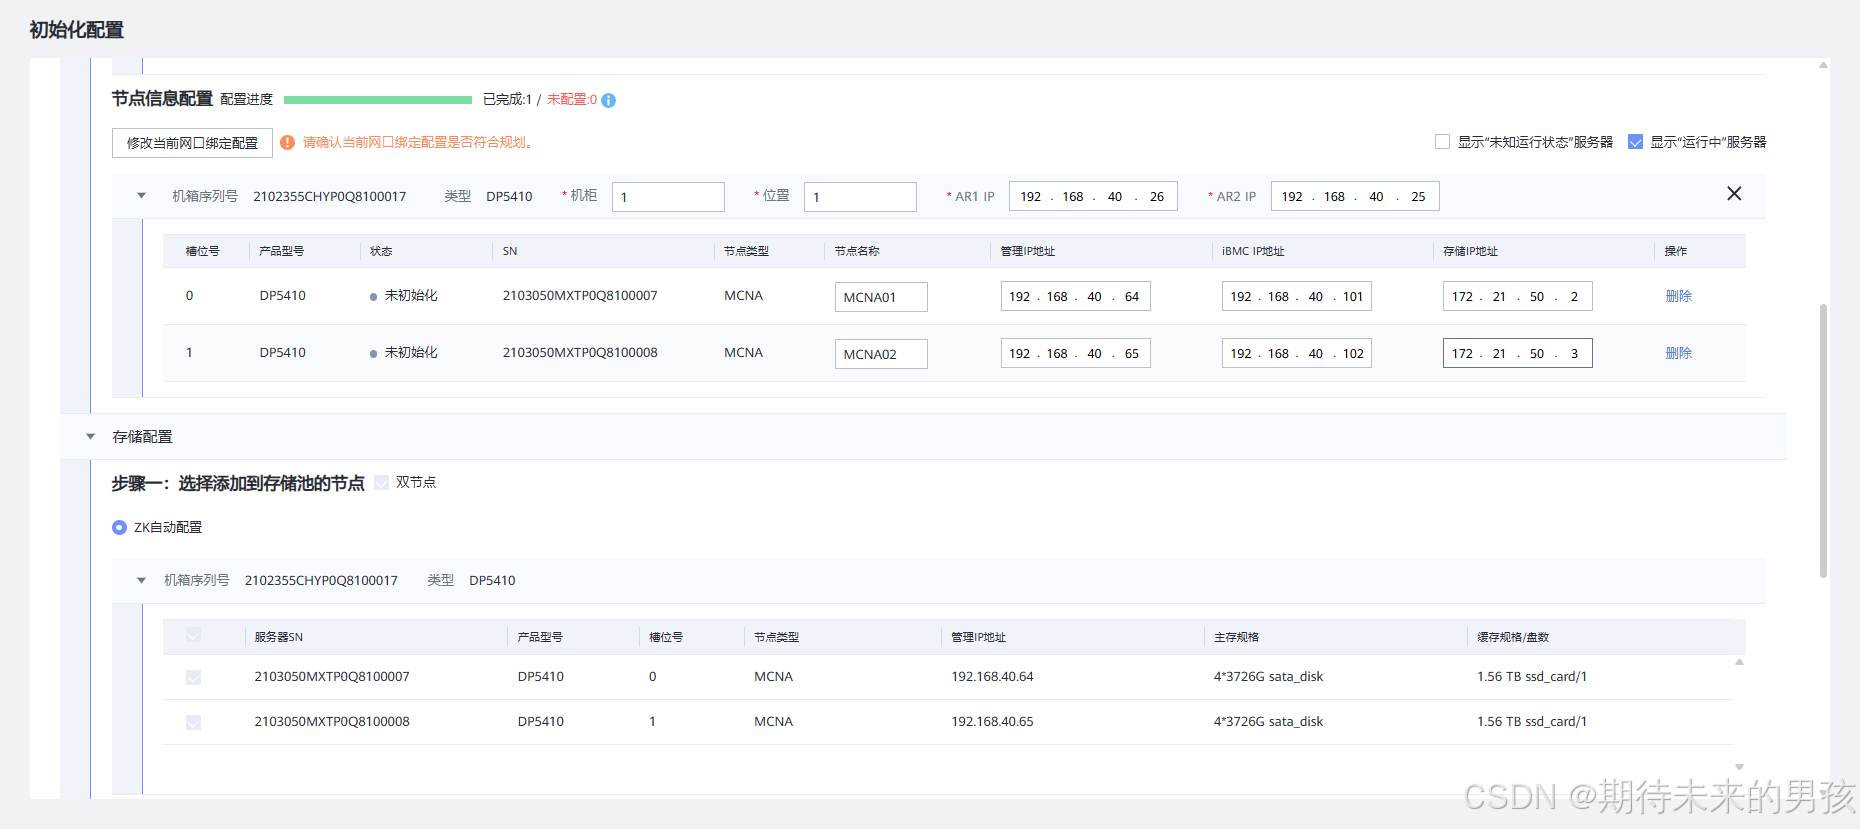This screenshot has height=829, width=1860.
Task: Click storage IP field 172.21.50.2
Action: click(1517, 296)
